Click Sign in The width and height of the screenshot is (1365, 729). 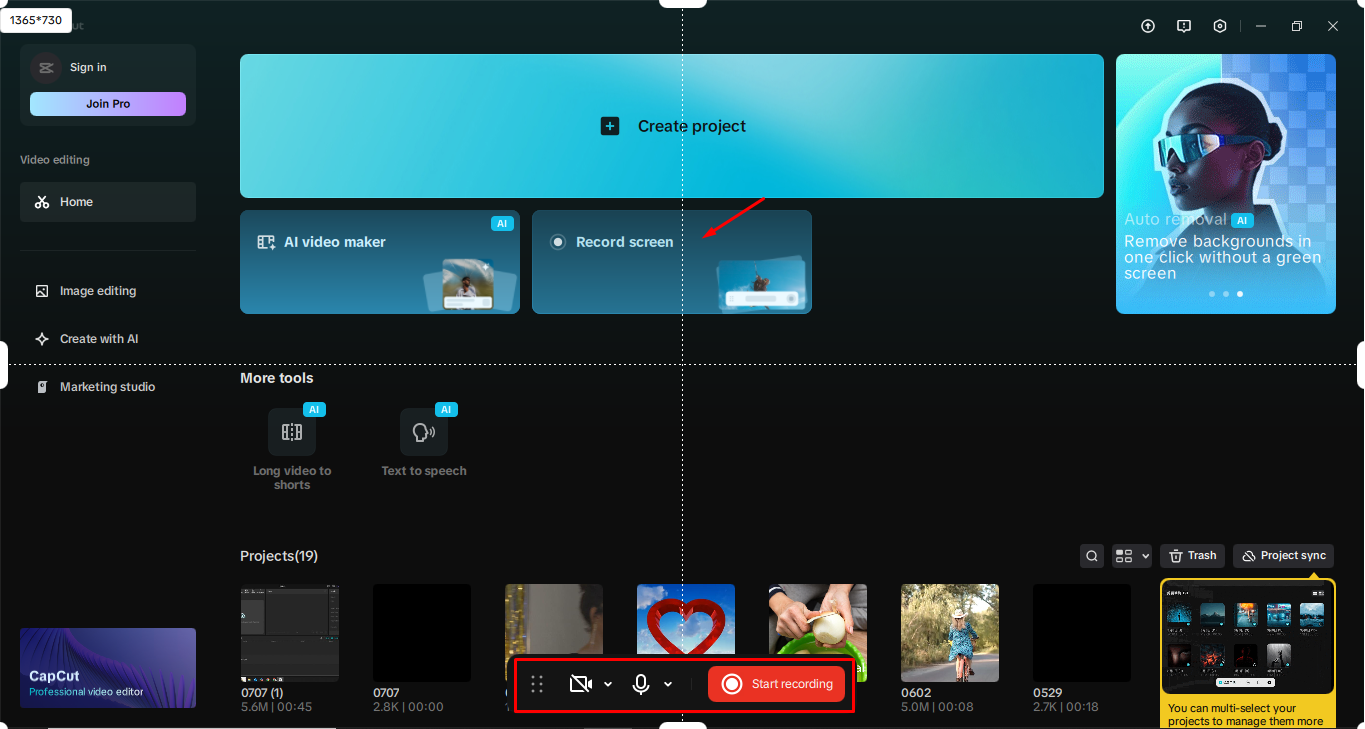tap(88, 68)
